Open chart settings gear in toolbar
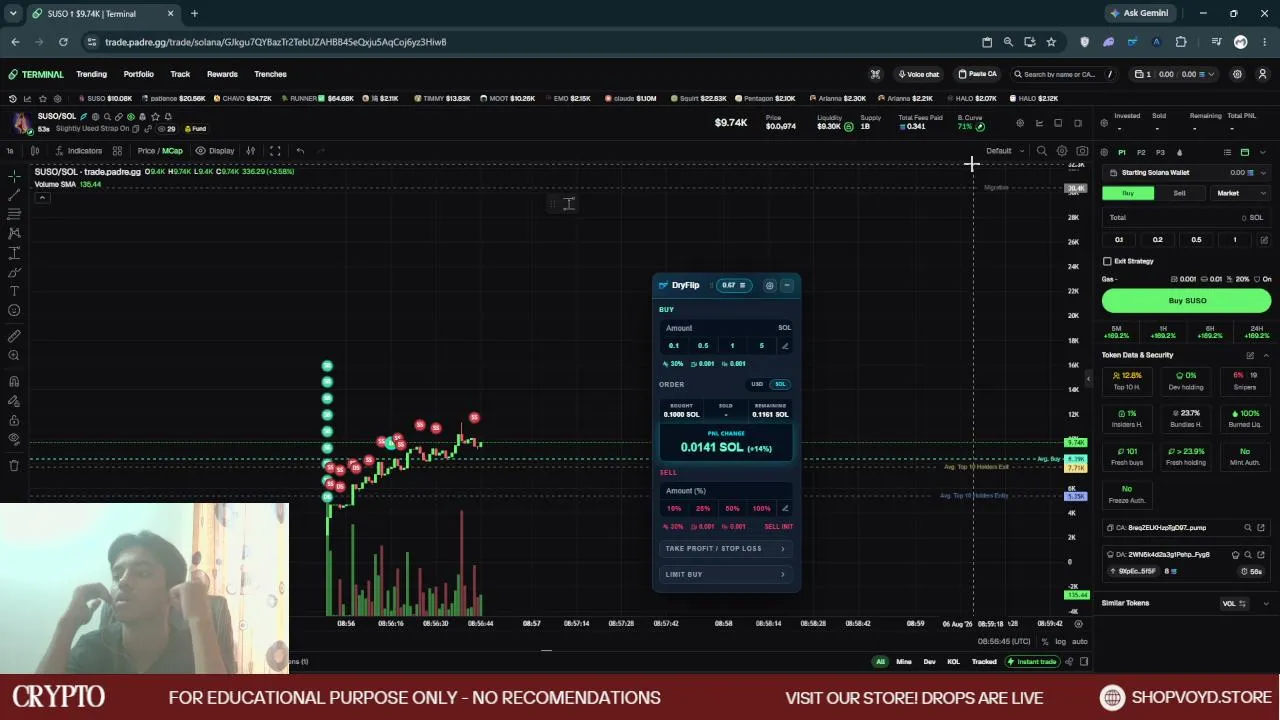1280x720 pixels. click(1062, 151)
